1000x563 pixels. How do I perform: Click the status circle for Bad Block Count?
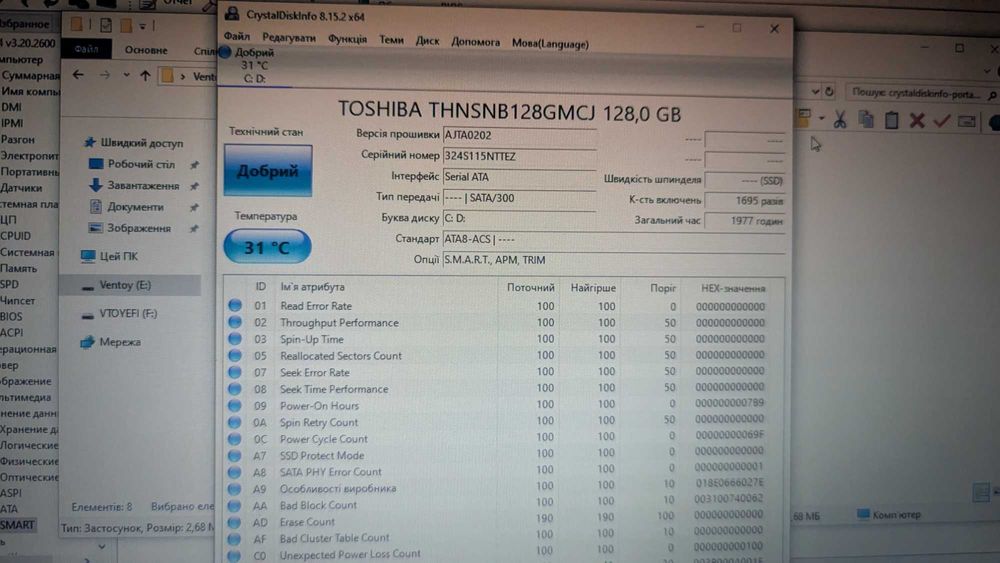point(235,505)
